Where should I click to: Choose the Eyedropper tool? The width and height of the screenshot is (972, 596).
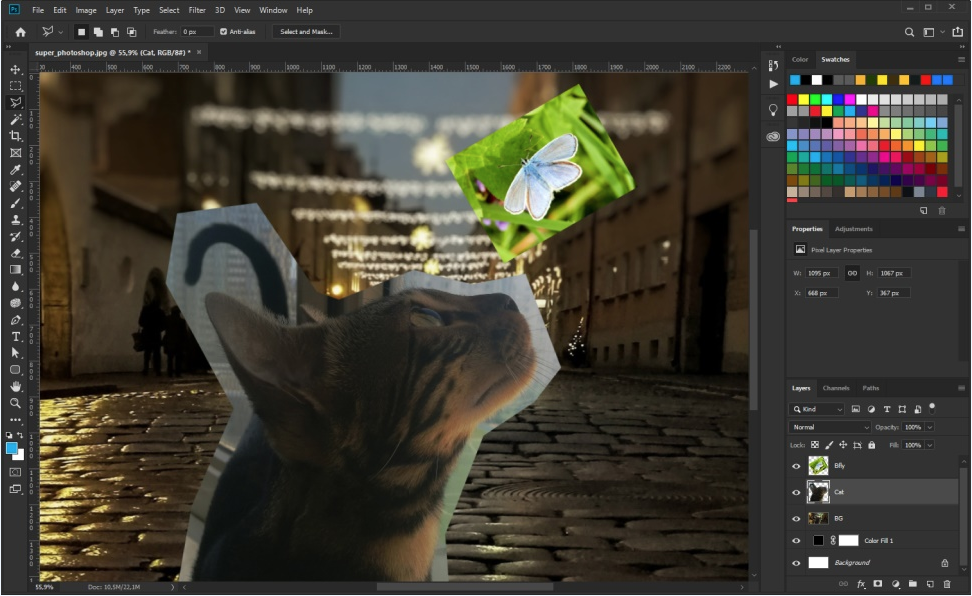(x=16, y=170)
